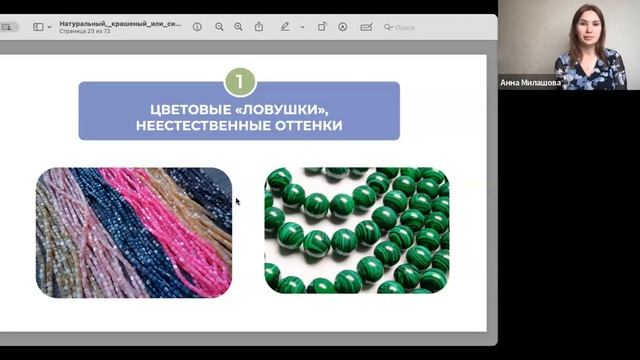The width and height of the screenshot is (640, 360).
Task: Click the document title Натуральный_крашеный_или_си...
Action: tap(120, 24)
